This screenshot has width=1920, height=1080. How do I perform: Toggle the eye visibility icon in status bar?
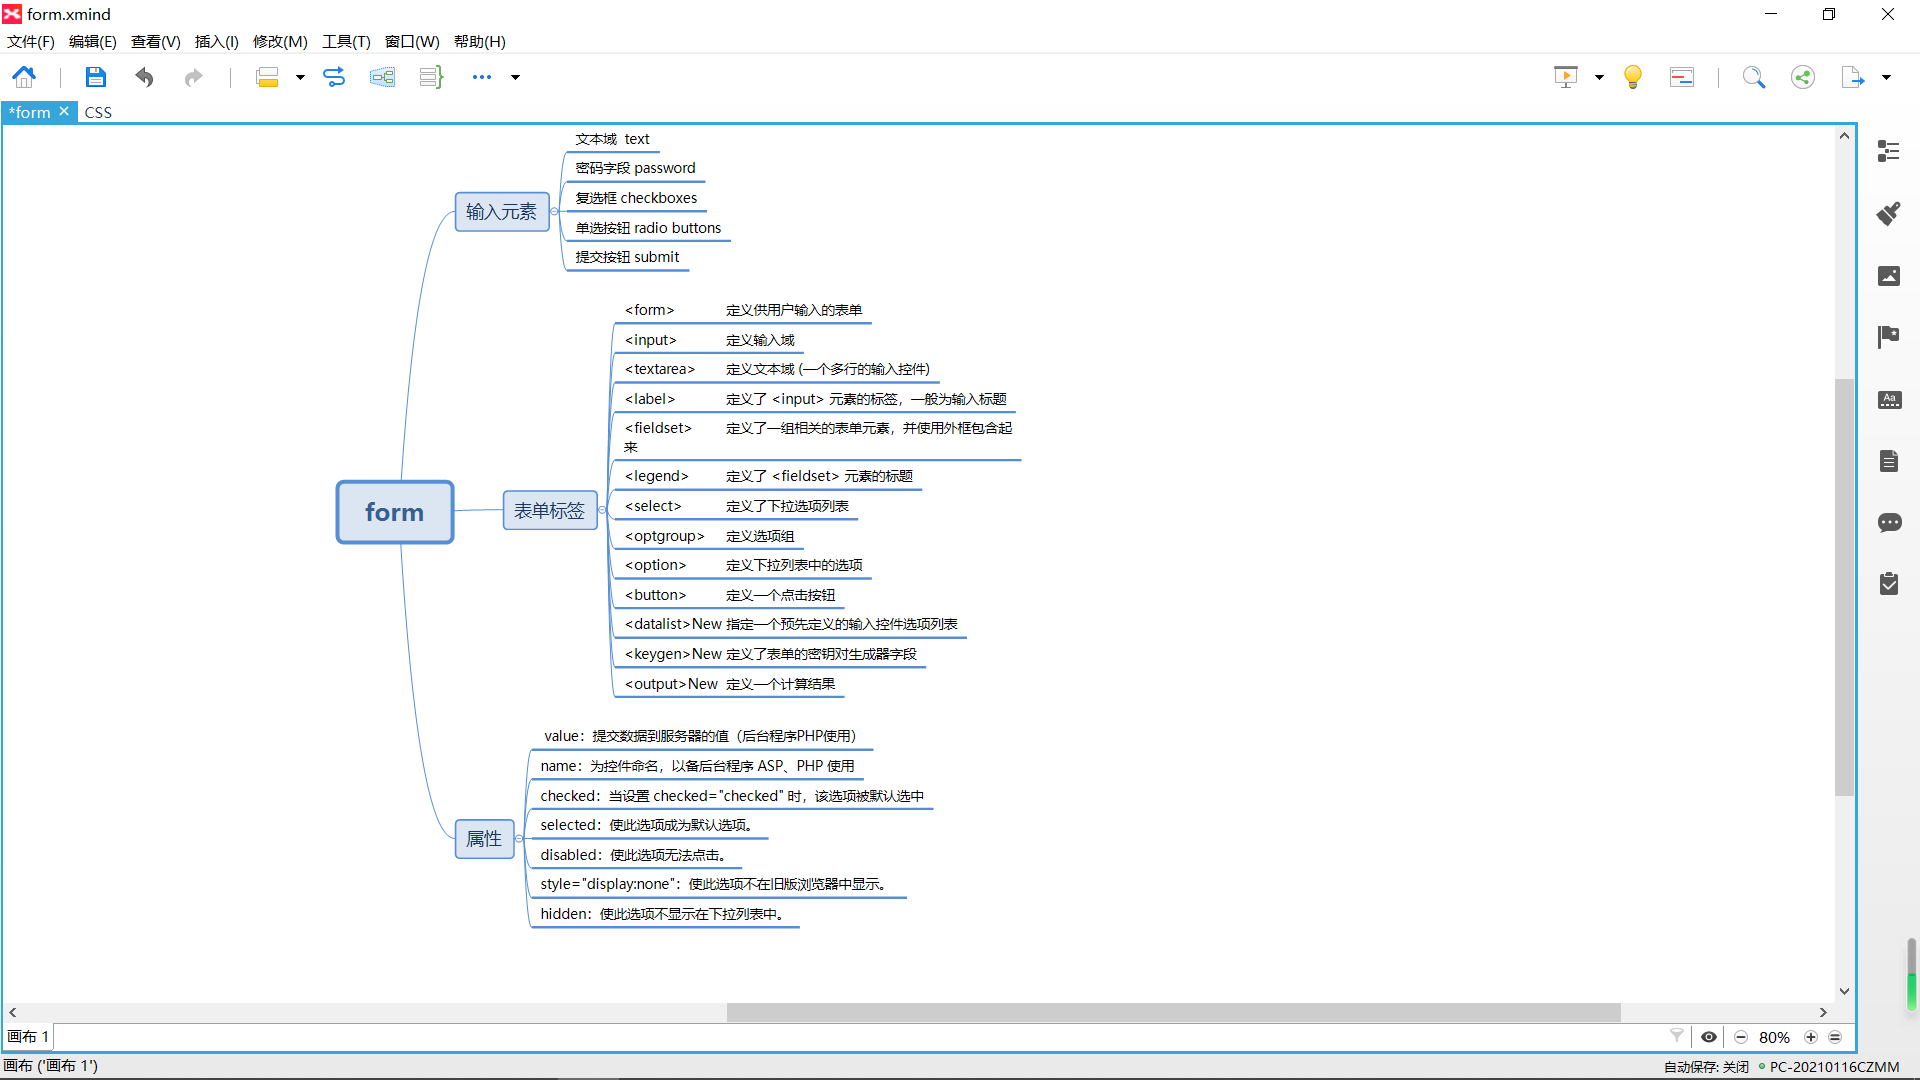[1709, 1037]
